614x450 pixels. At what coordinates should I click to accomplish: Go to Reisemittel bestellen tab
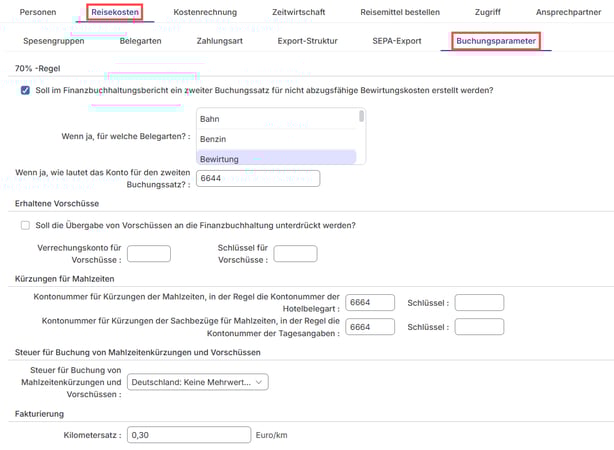[401, 12]
